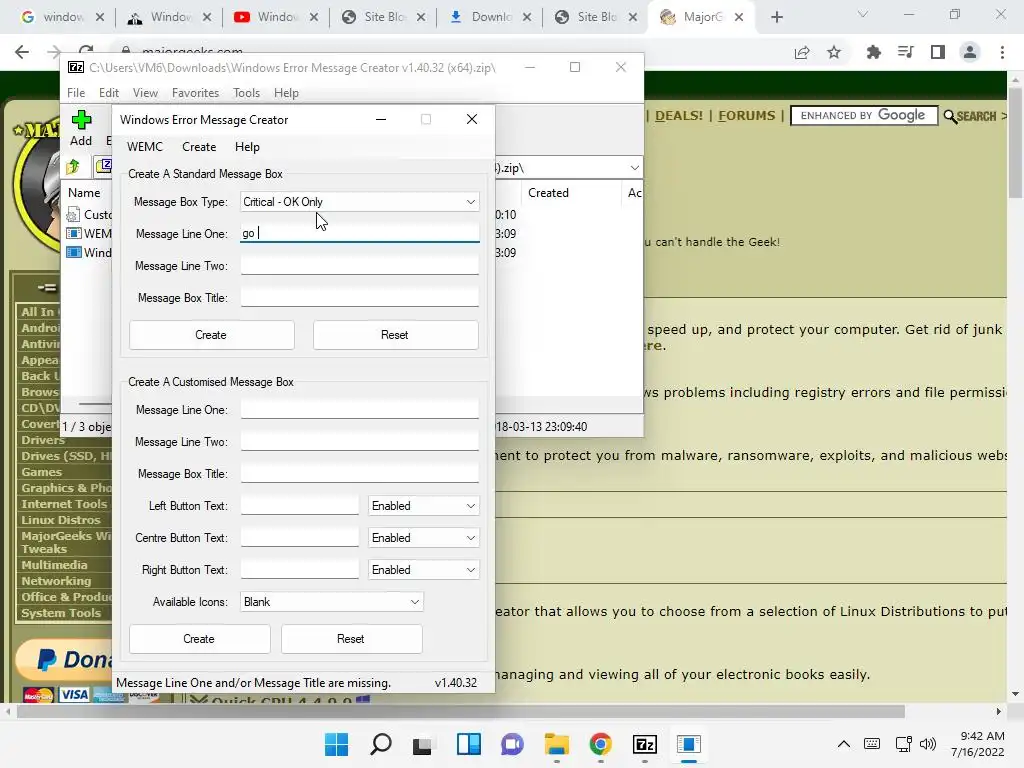Open the Create menu in Message Creator

pos(199,147)
